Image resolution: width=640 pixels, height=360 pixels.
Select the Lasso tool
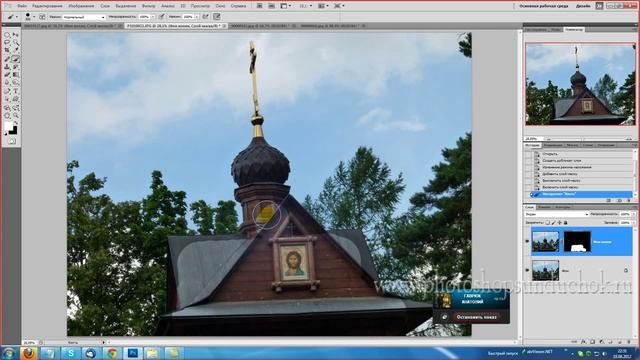(7, 42)
